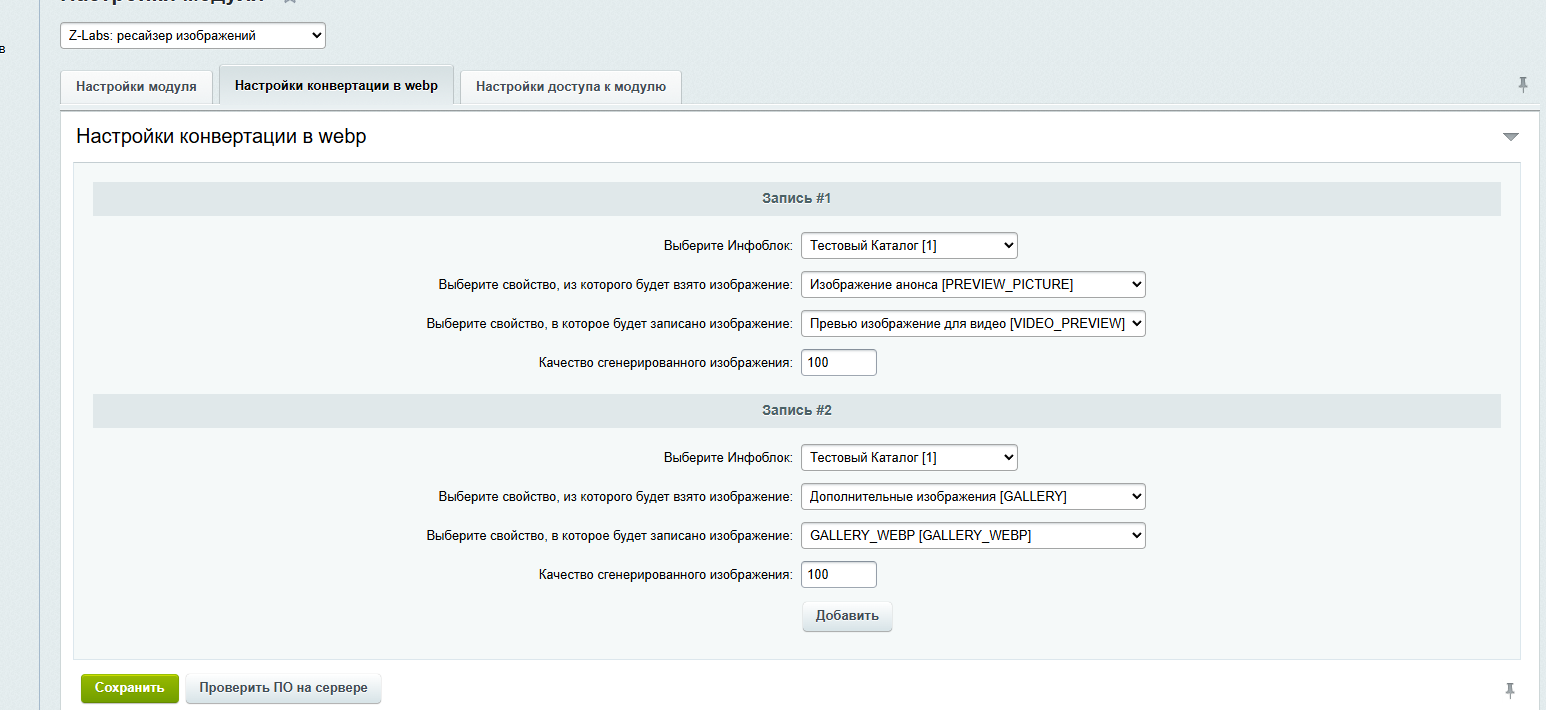Open Запись #2 Инфоблок dropdown
1546x710 pixels.
coord(909,457)
